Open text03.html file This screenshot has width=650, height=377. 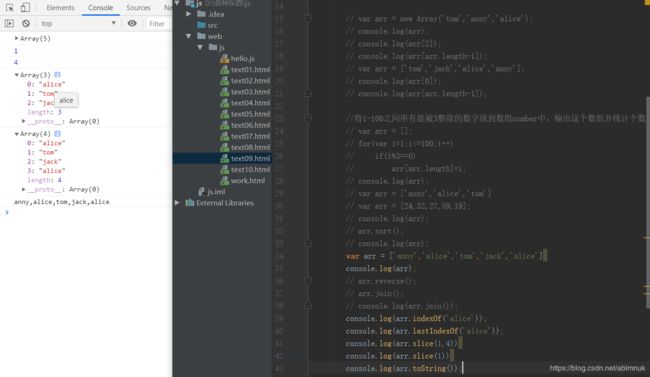point(250,92)
